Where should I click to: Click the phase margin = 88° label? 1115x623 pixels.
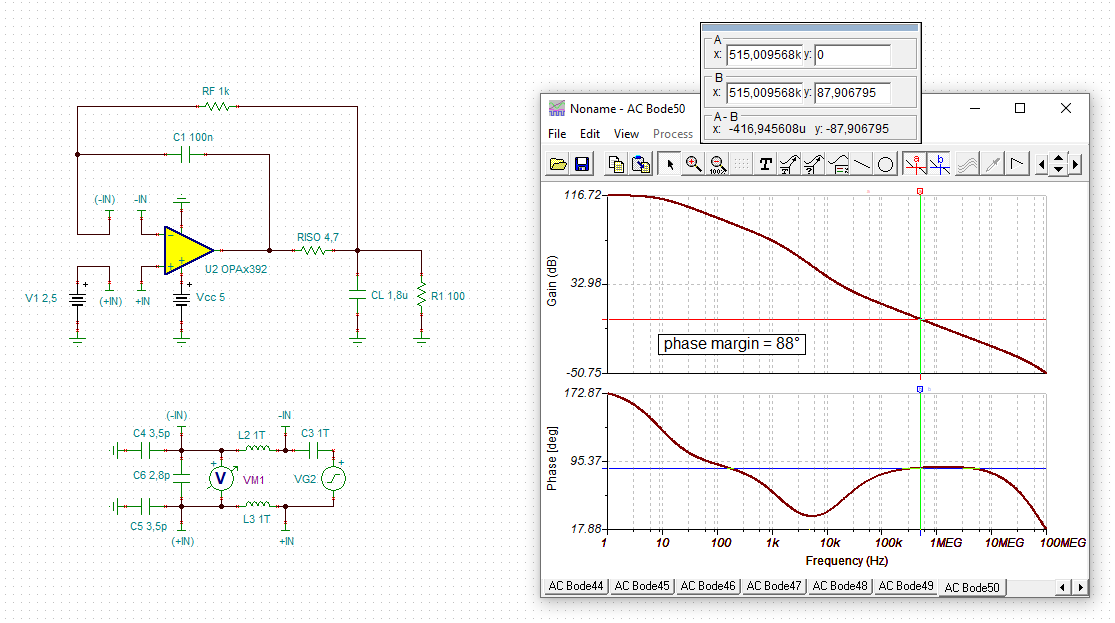732,344
